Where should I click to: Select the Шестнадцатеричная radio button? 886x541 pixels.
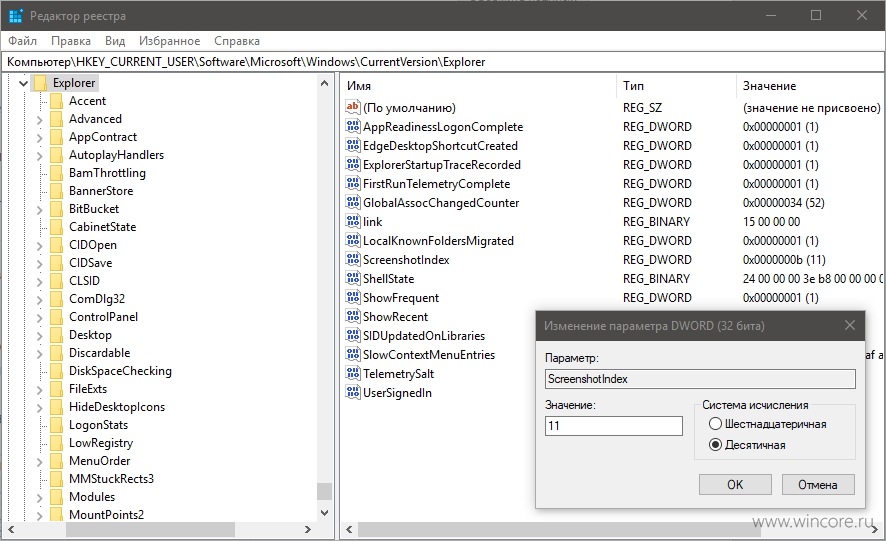tap(715, 423)
